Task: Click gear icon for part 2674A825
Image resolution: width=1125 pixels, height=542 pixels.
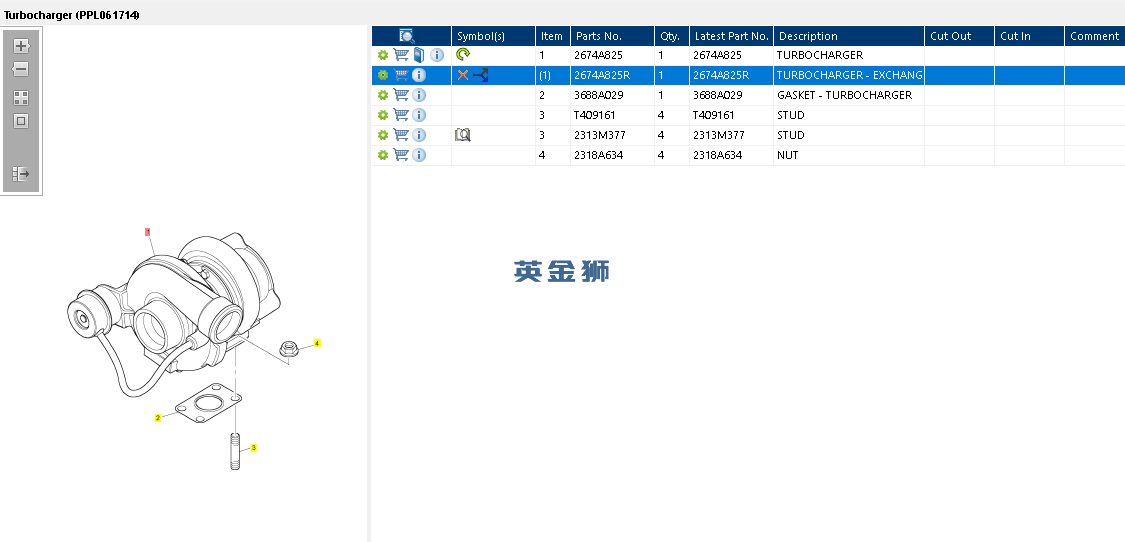Action: coord(383,55)
